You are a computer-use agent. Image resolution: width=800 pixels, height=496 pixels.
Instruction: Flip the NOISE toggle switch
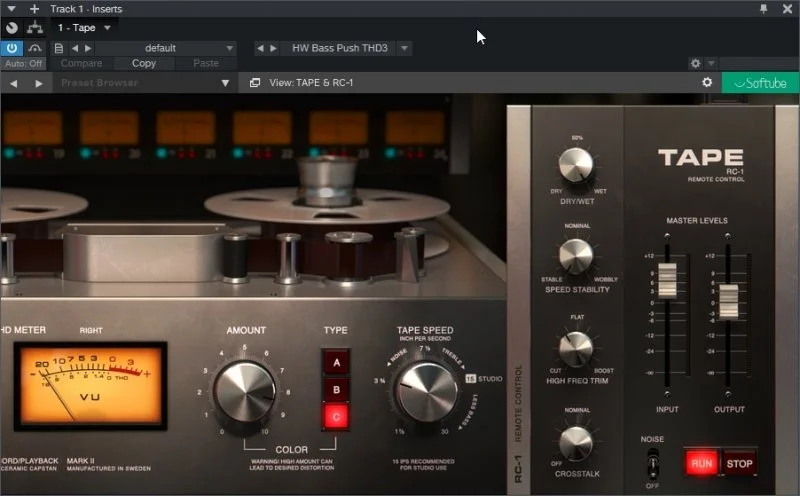tap(653, 463)
